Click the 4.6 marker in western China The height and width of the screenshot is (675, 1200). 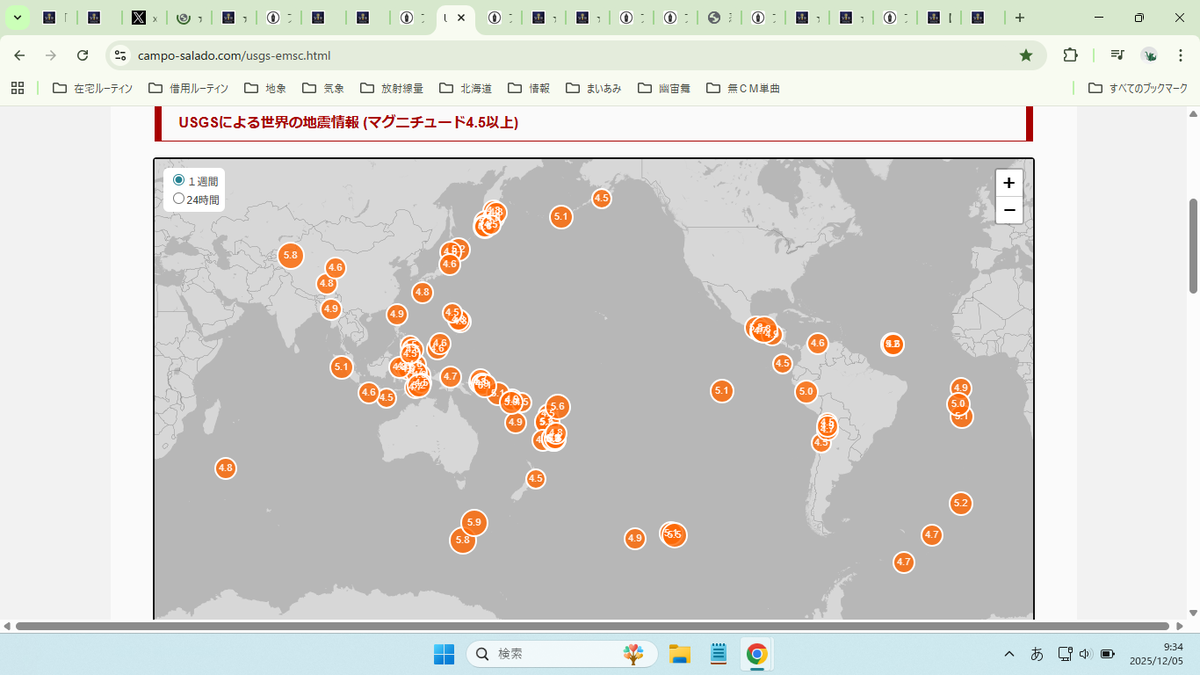tap(335, 267)
